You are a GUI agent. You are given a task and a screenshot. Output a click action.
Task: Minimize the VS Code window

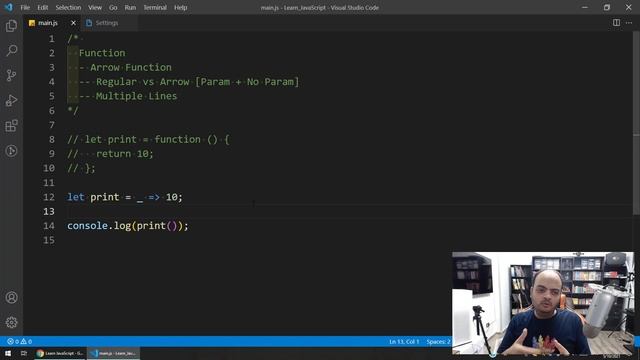(x=585, y=7)
